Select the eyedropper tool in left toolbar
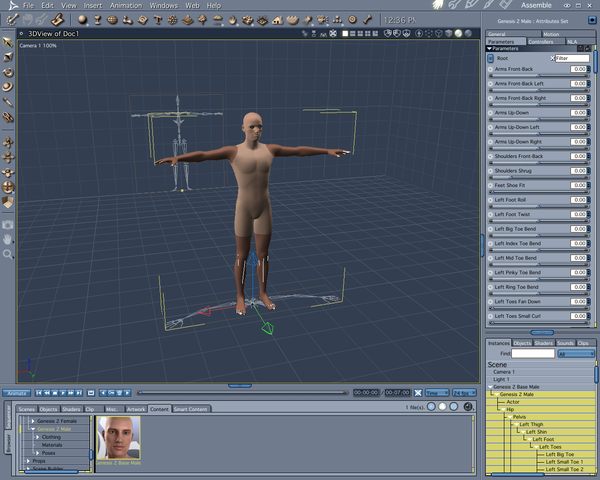 pos(8,102)
